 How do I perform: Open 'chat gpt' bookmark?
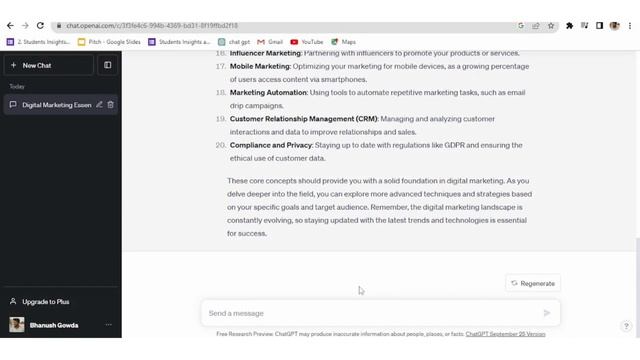coord(234,42)
